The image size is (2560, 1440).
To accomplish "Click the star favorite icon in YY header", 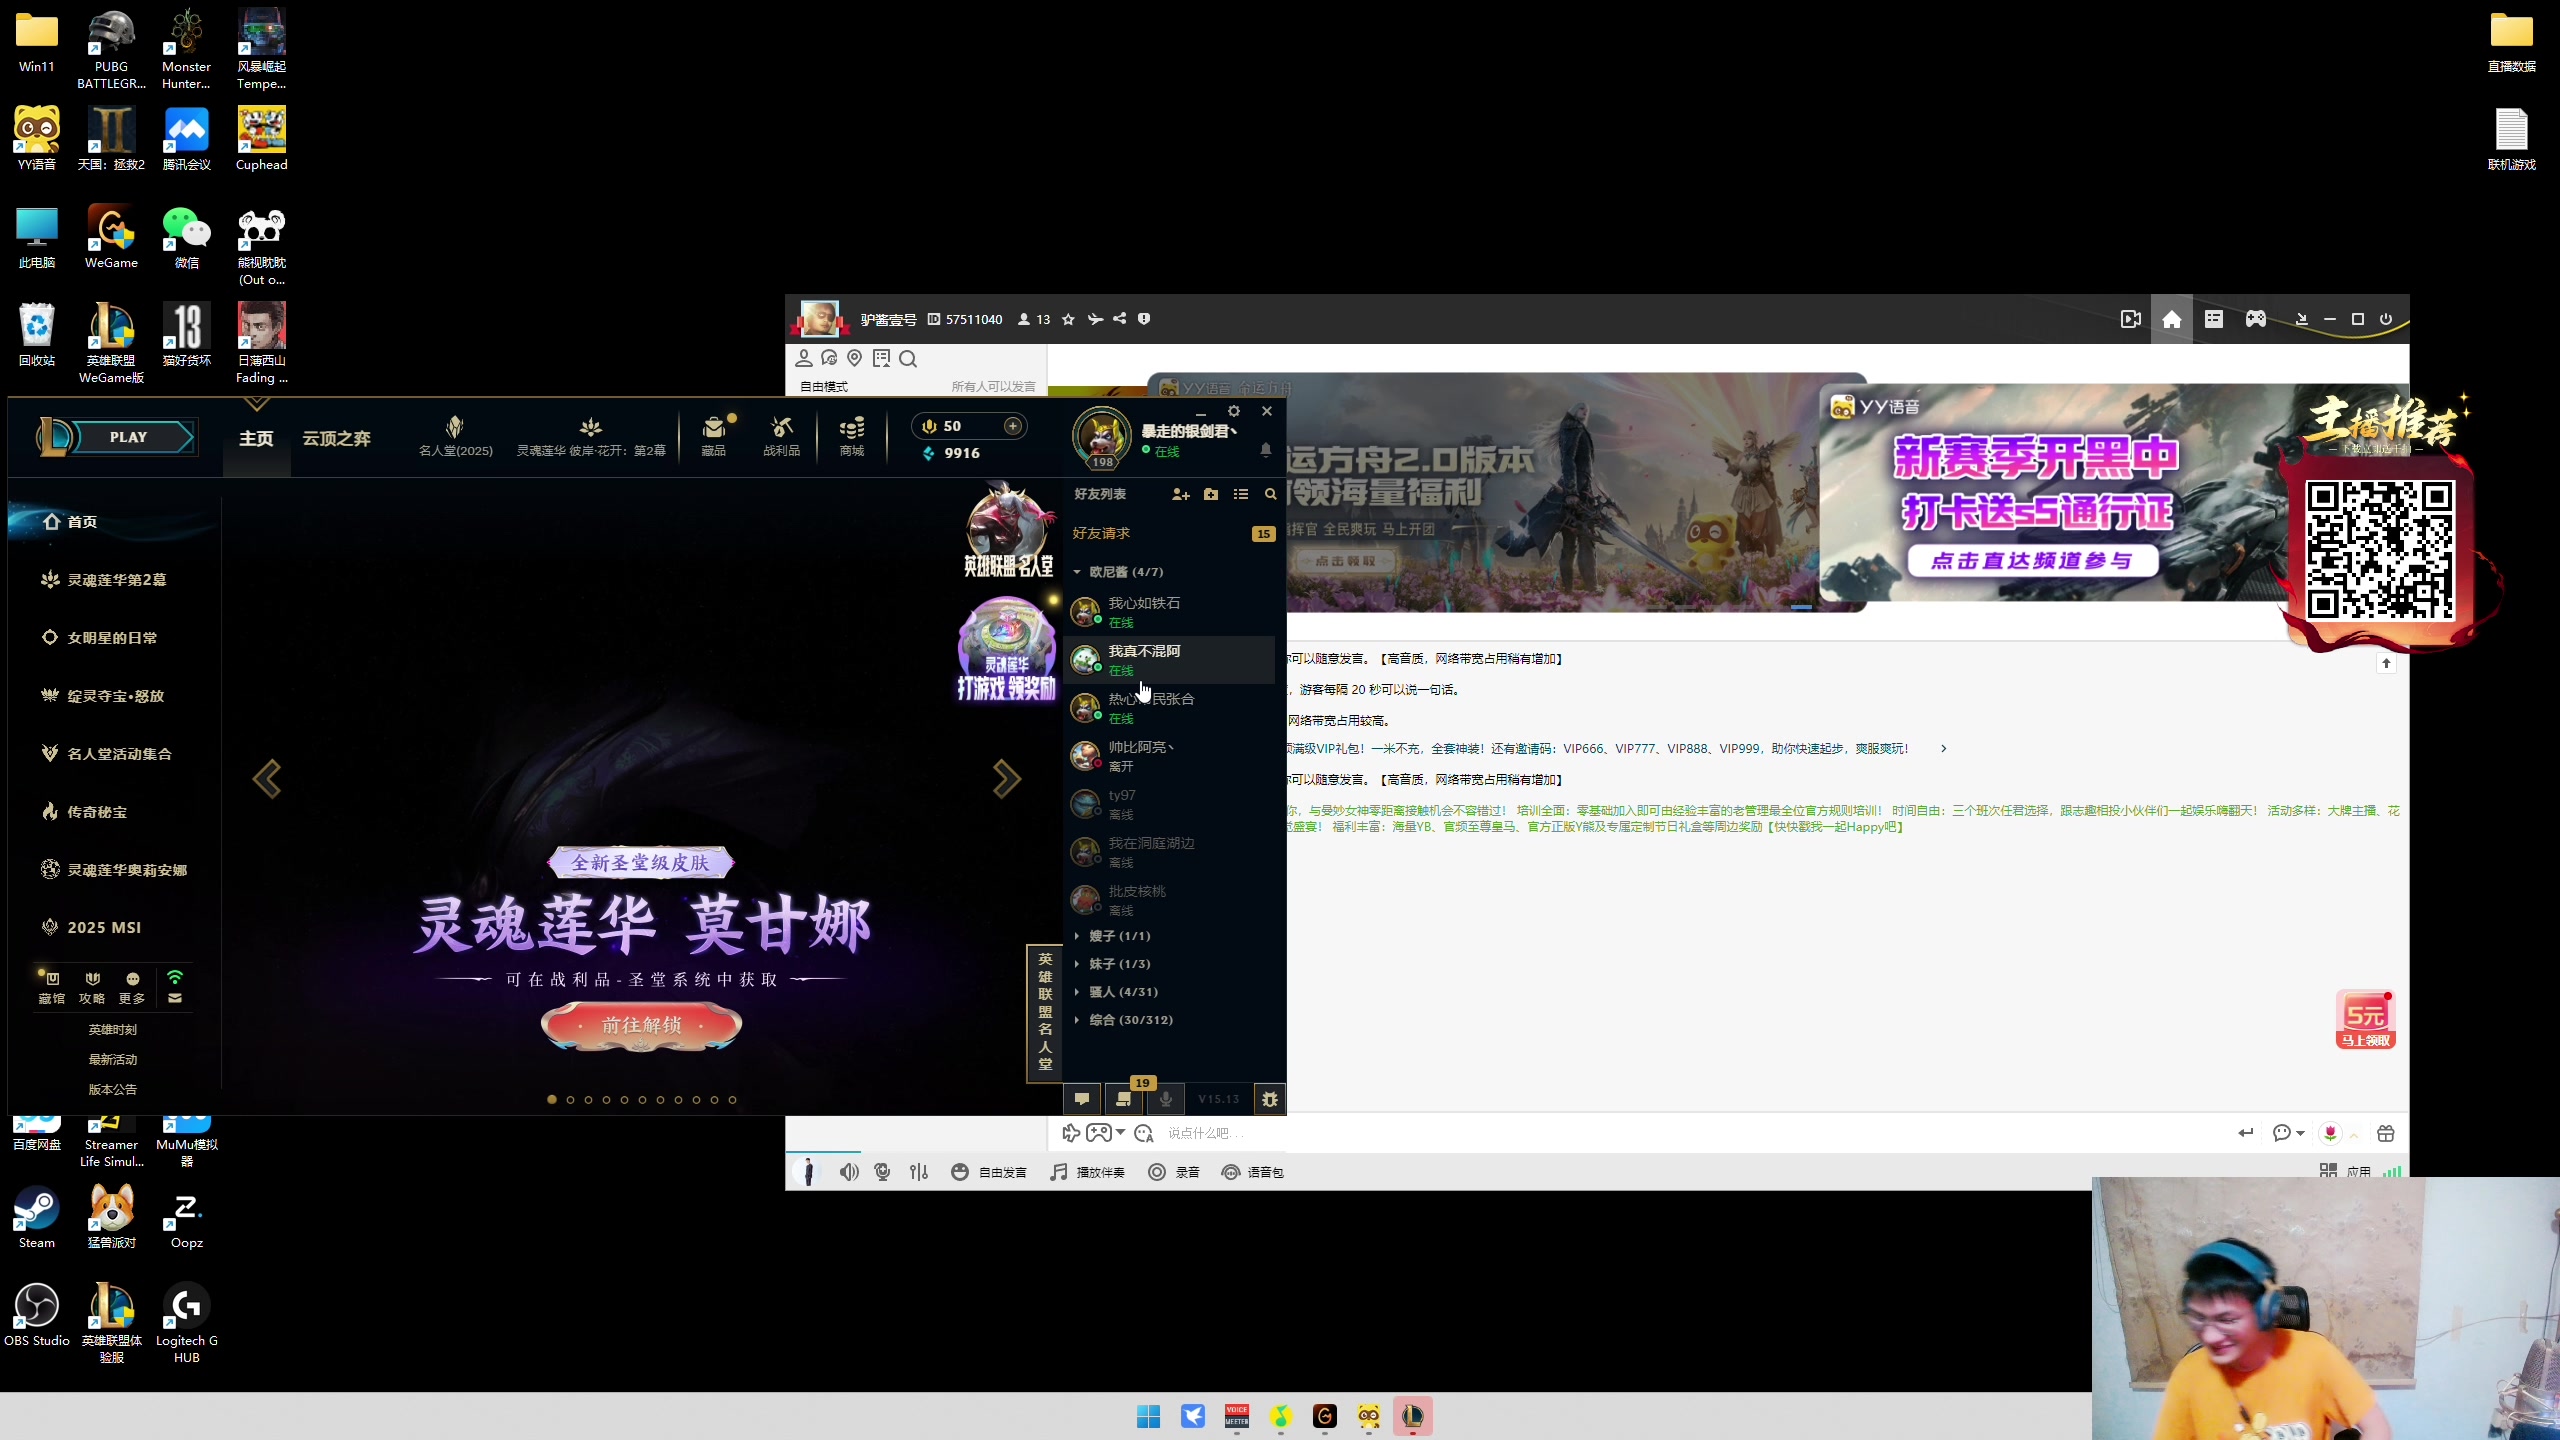I will pos(1068,319).
